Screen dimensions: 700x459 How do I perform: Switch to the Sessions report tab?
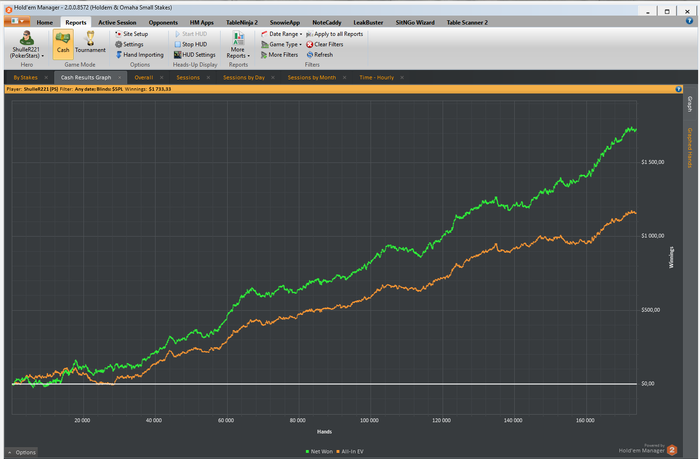[188, 78]
